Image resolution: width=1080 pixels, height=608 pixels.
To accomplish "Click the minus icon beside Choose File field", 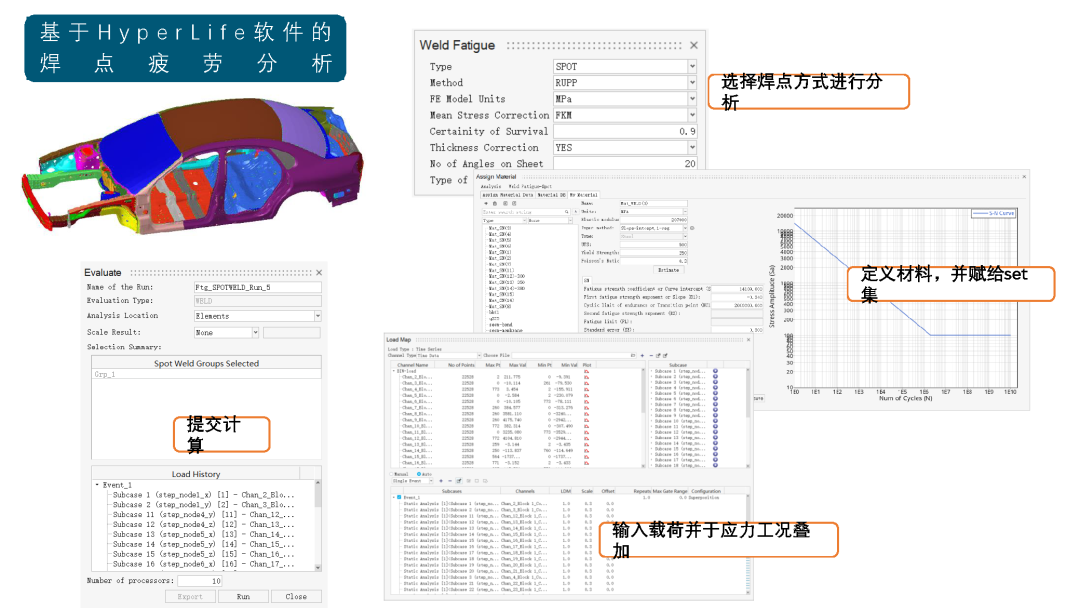I will tap(651, 355).
